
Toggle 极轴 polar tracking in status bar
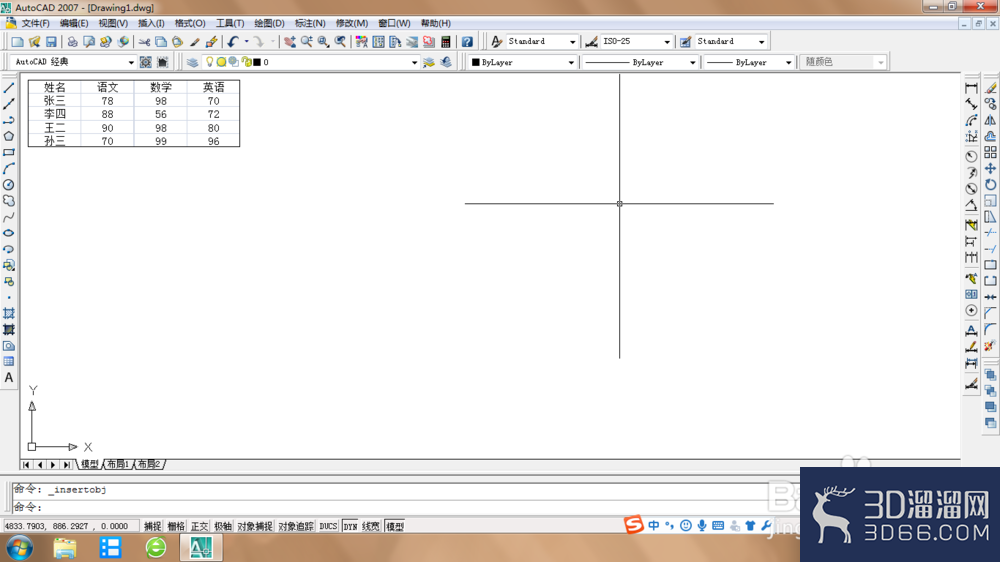(x=223, y=526)
